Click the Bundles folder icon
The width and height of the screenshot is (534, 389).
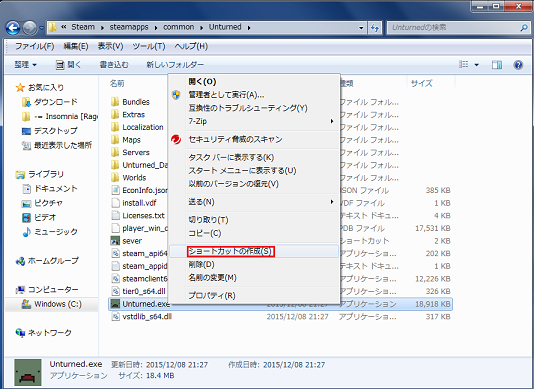click(x=115, y=102)
